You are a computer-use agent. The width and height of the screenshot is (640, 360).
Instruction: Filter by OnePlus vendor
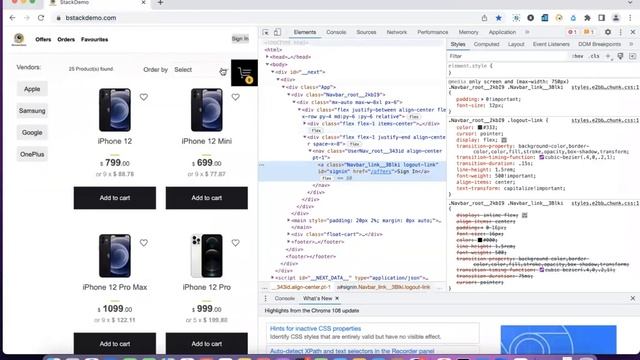[32, 154]
